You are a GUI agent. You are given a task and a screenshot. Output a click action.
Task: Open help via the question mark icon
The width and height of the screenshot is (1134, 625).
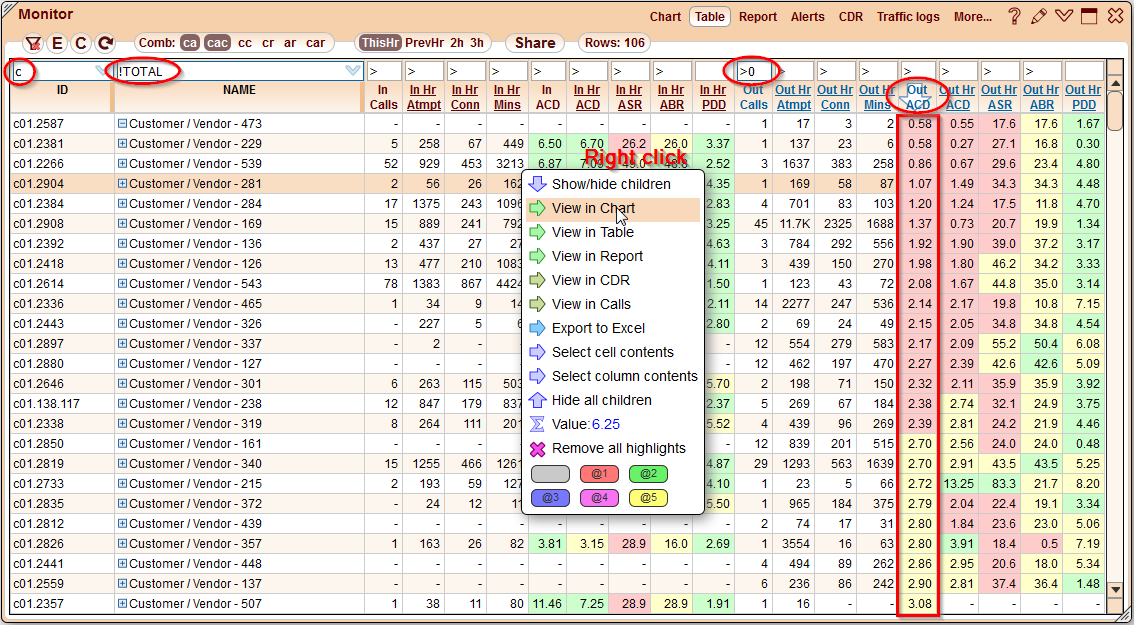click(x=1016, y=16)
